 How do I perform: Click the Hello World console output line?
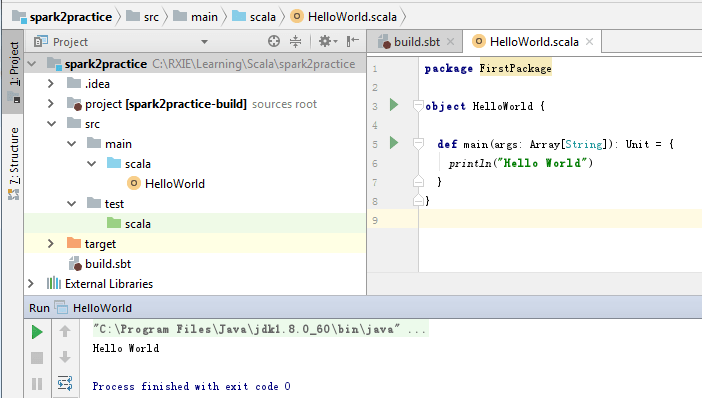126,348
